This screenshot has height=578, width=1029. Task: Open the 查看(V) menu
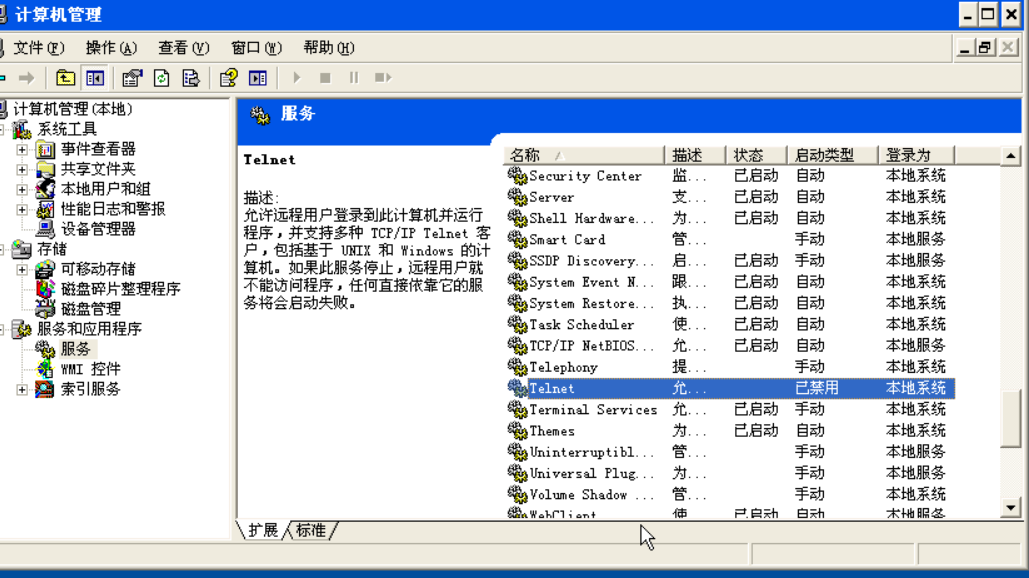(x=184, y=48)
